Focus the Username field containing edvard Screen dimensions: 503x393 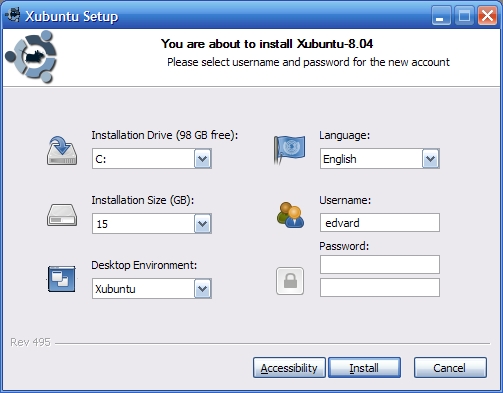[380, 222]
